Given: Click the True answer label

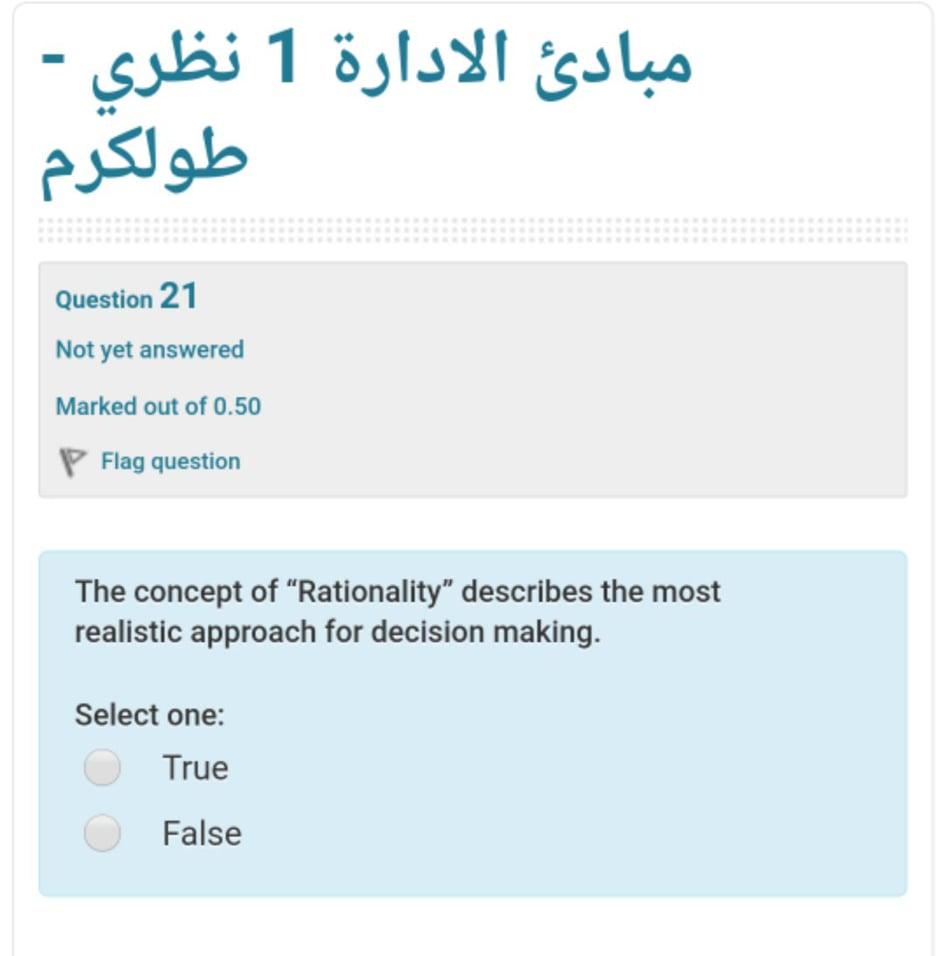Looking at the screenshot, I should pos(196,767).
